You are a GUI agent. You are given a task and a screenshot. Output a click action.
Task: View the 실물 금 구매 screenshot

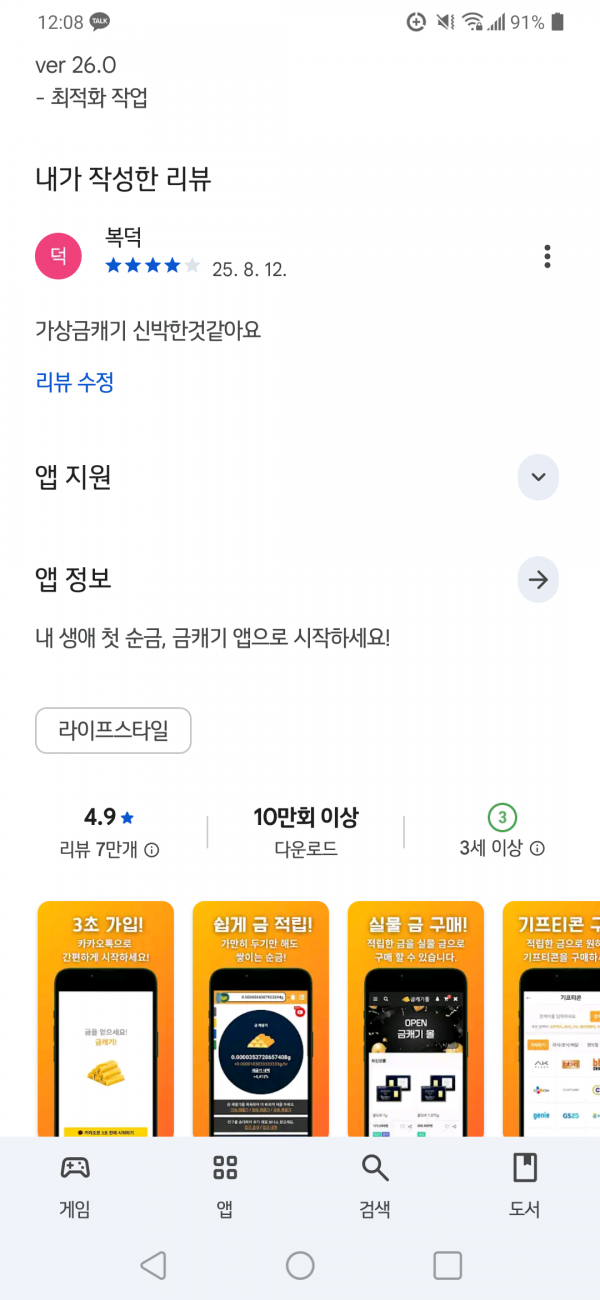click(415, 1018)
